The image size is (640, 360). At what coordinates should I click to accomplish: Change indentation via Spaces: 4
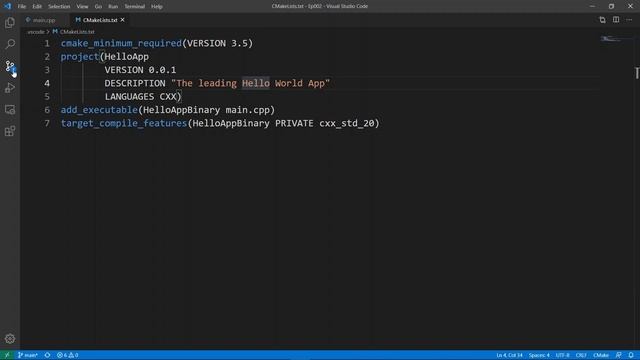pyautogui.click(x=539, y=355)
